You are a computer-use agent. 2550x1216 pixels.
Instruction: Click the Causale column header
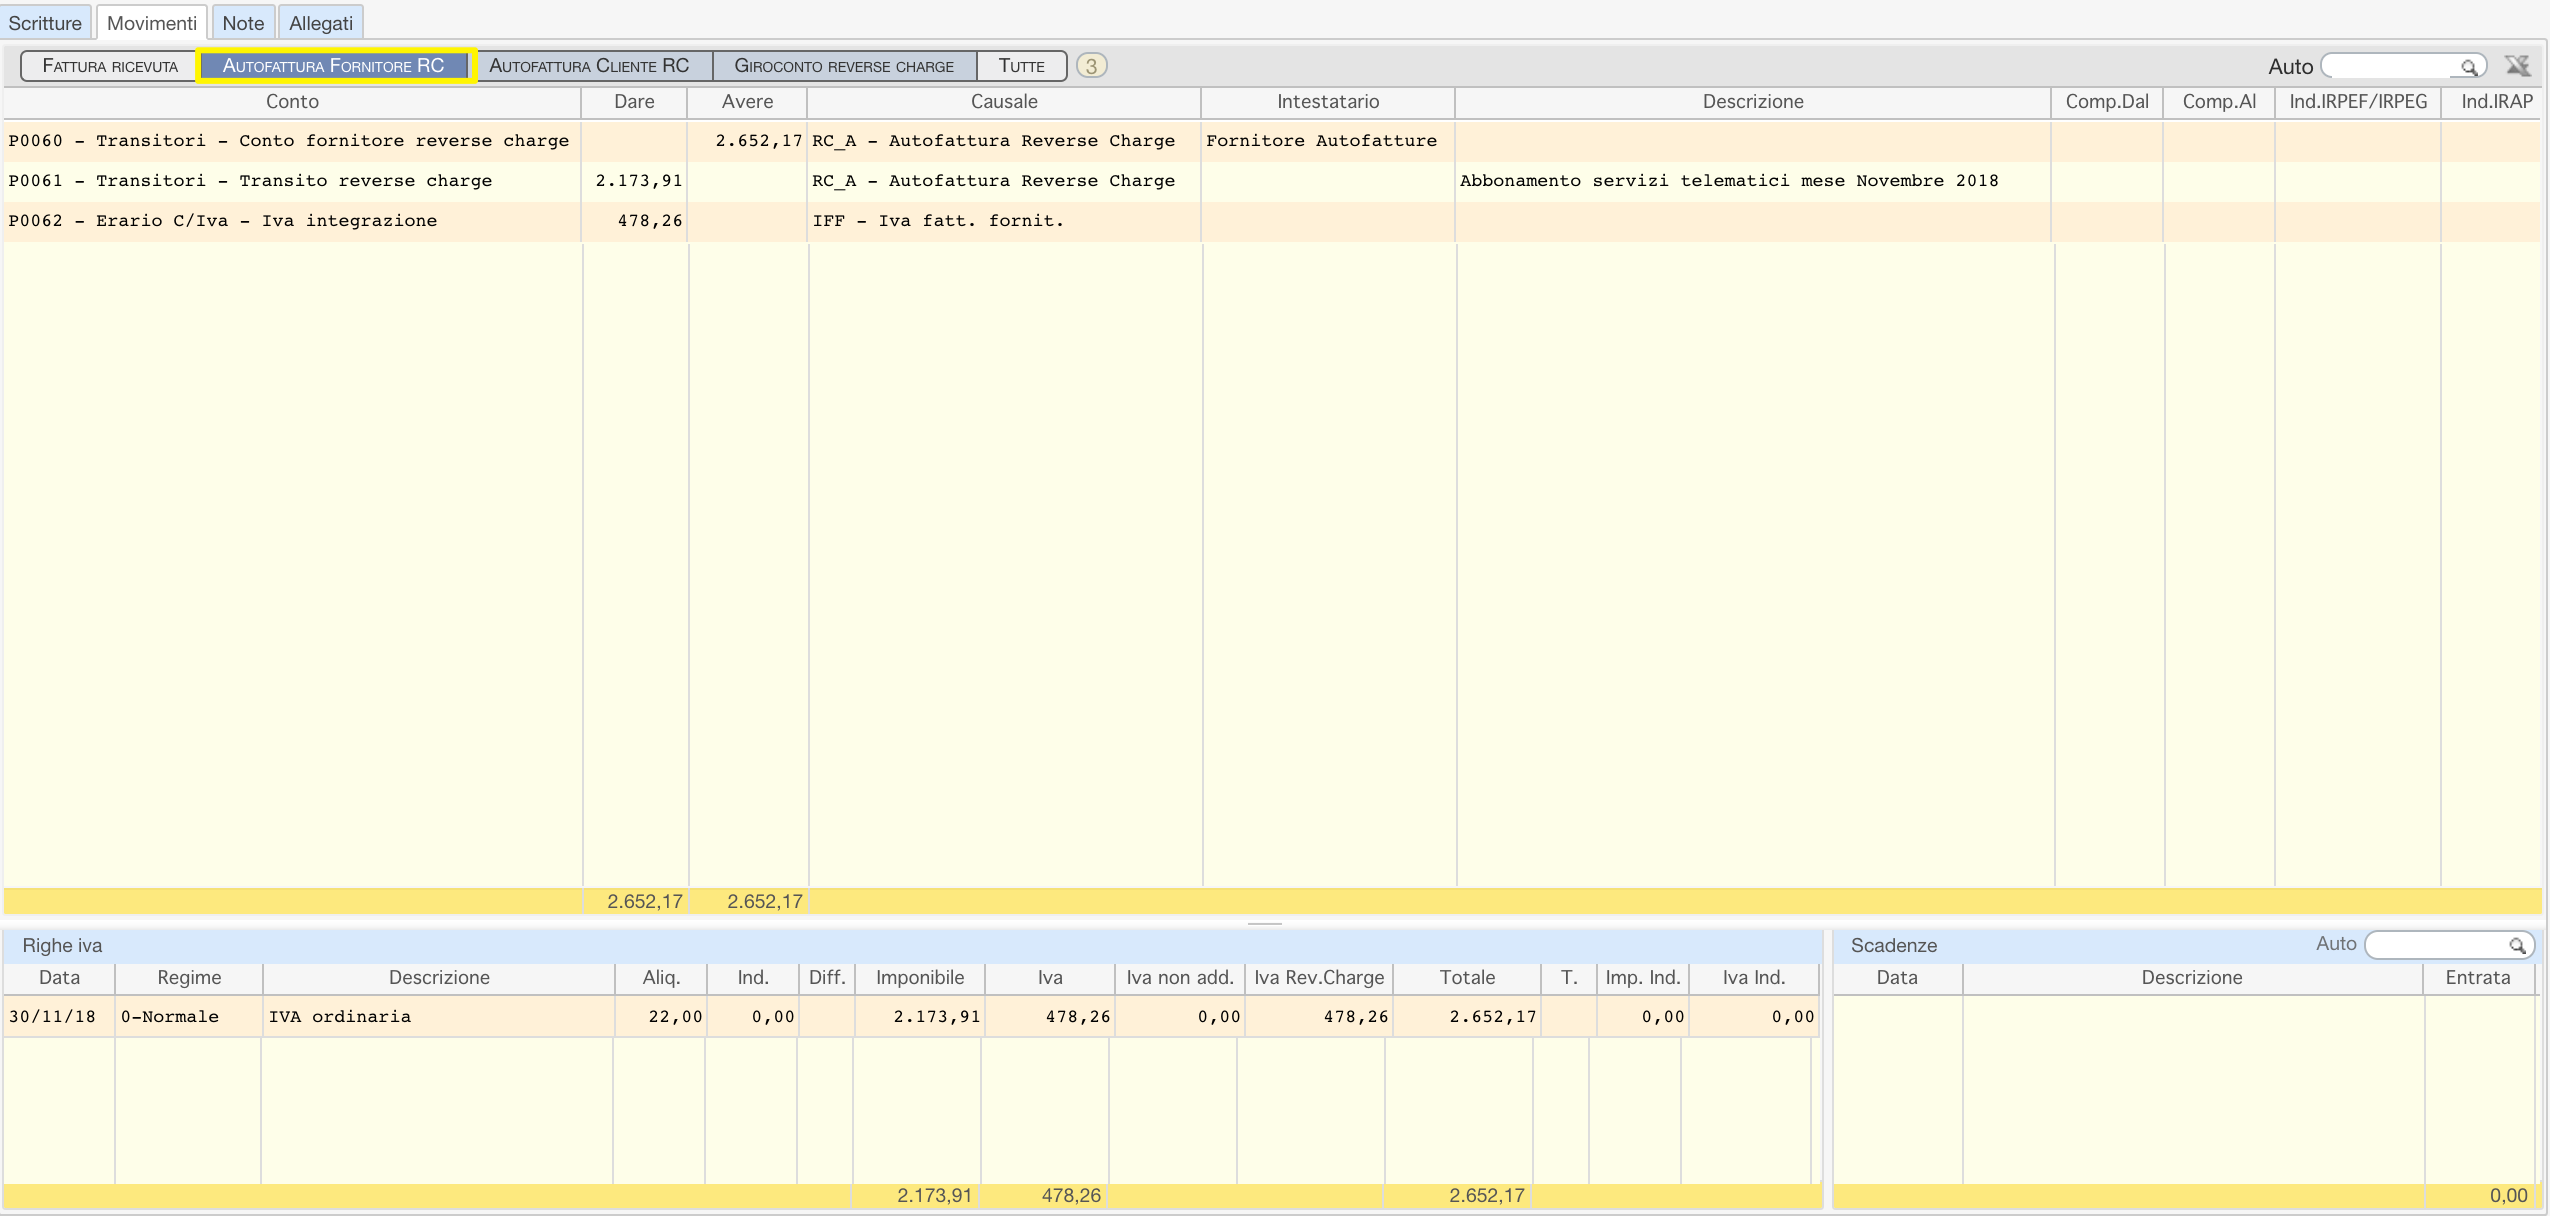click(1004, 102)
